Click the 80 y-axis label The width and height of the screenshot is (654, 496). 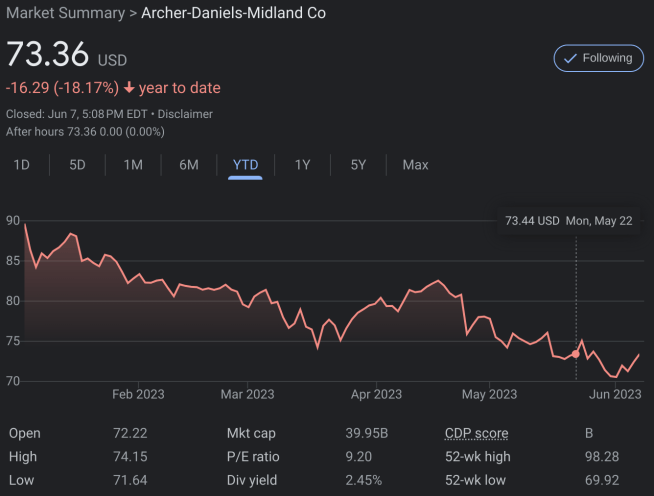13,301
